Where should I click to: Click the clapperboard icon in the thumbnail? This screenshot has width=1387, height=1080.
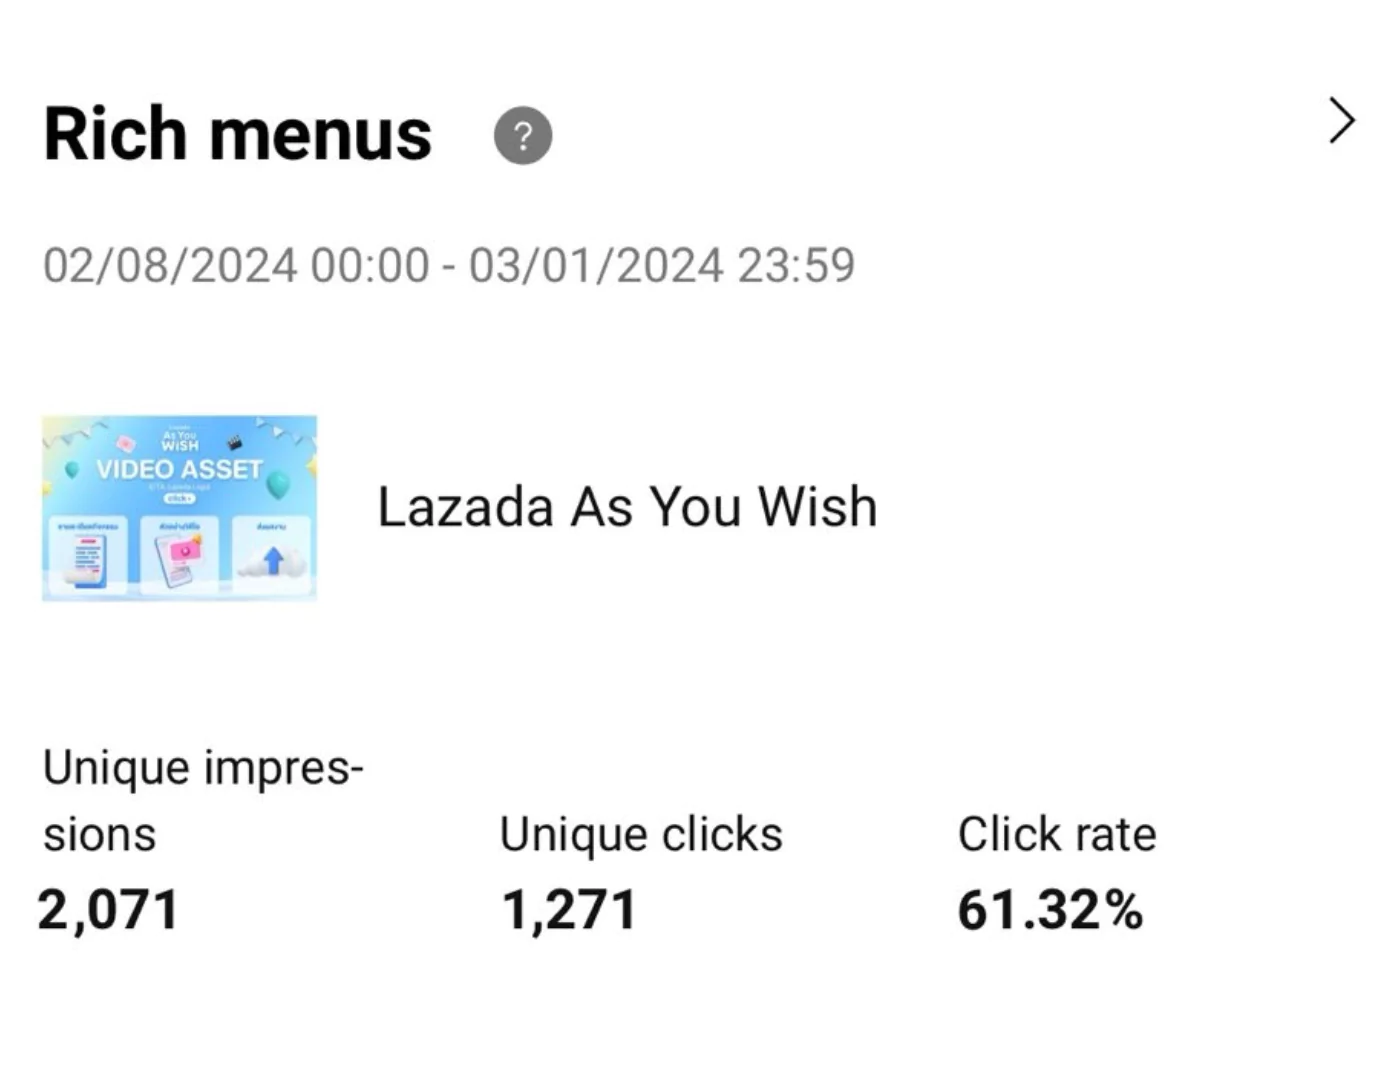pyautogui.click(x=234, y=442)
